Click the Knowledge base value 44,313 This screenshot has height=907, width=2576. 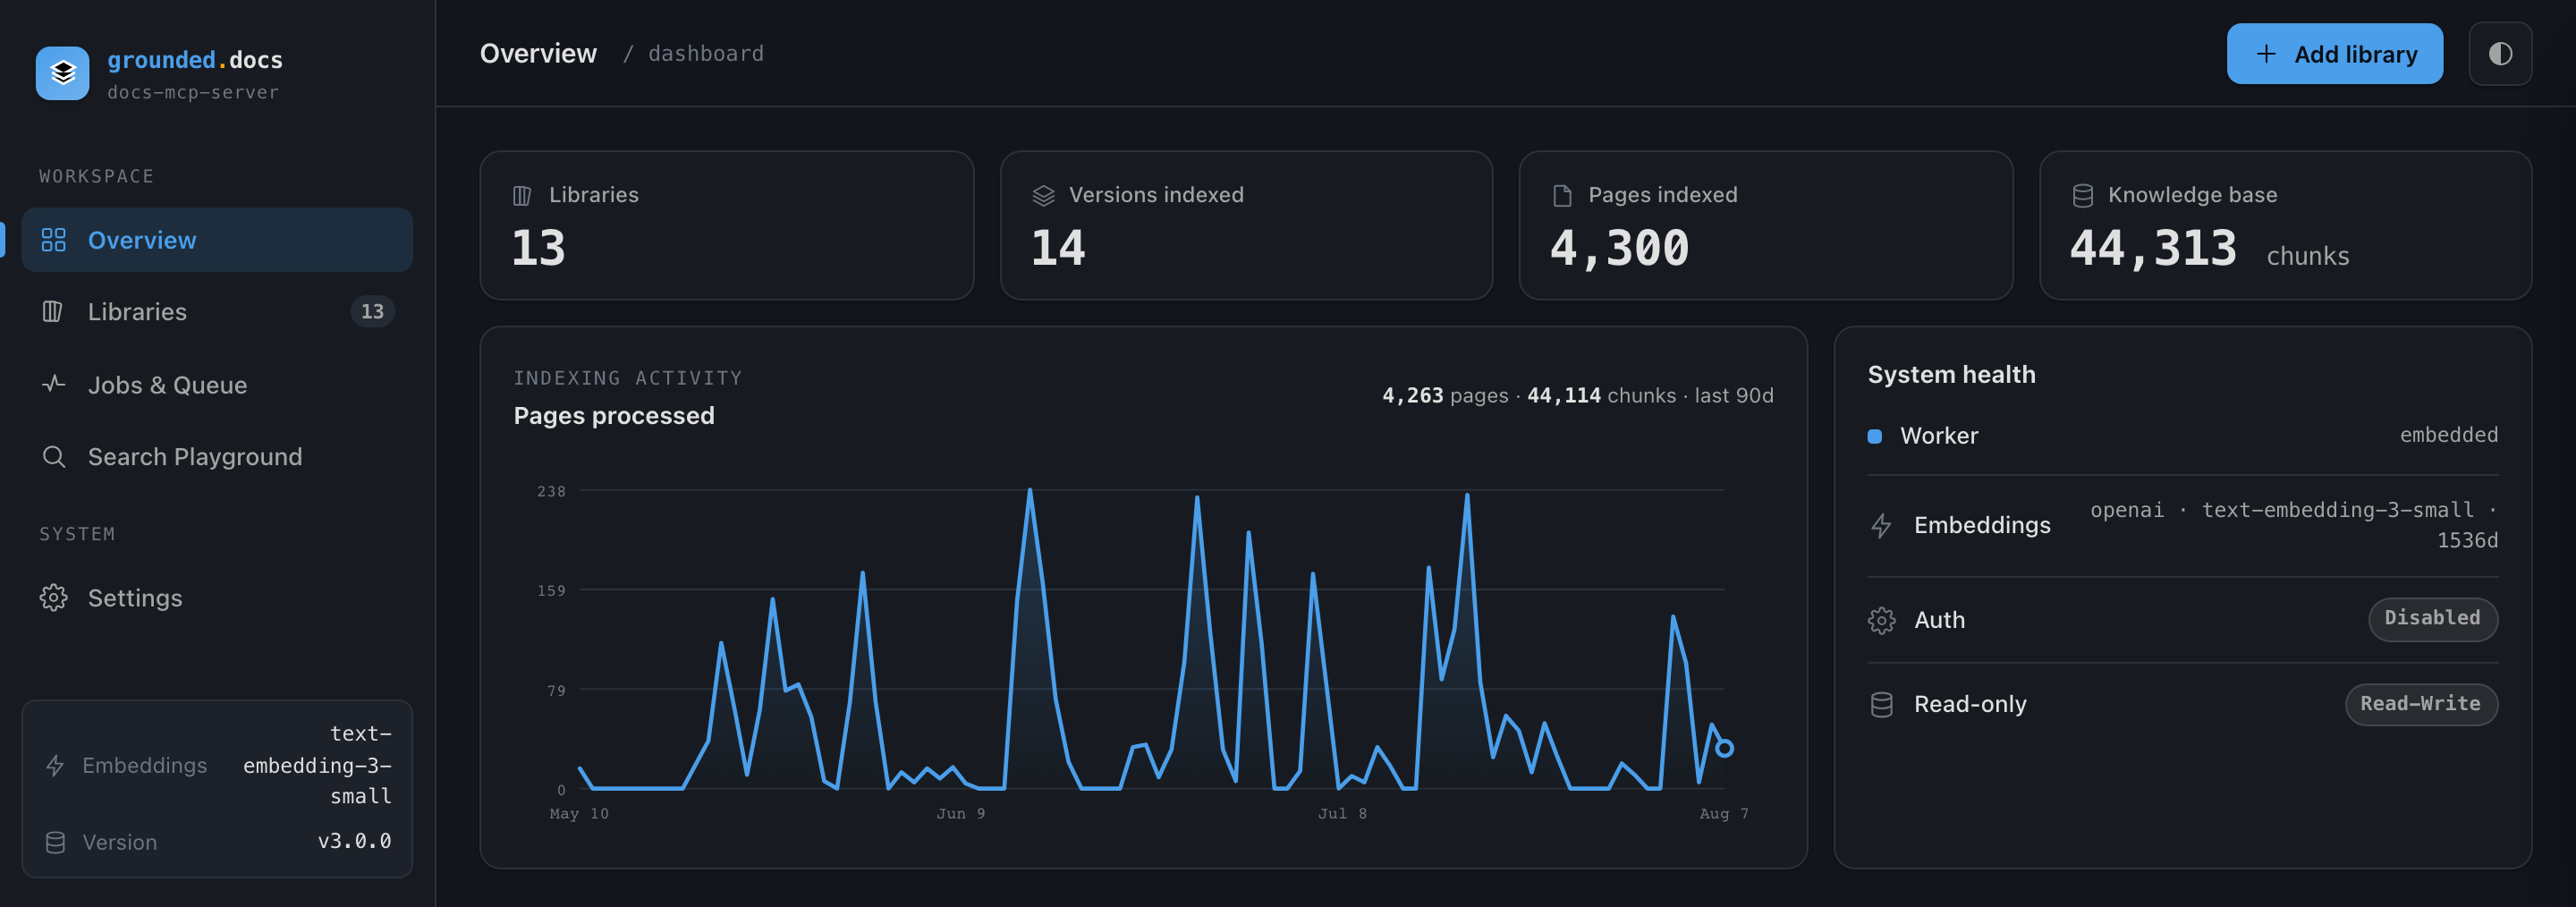[x=2153, y=248]
